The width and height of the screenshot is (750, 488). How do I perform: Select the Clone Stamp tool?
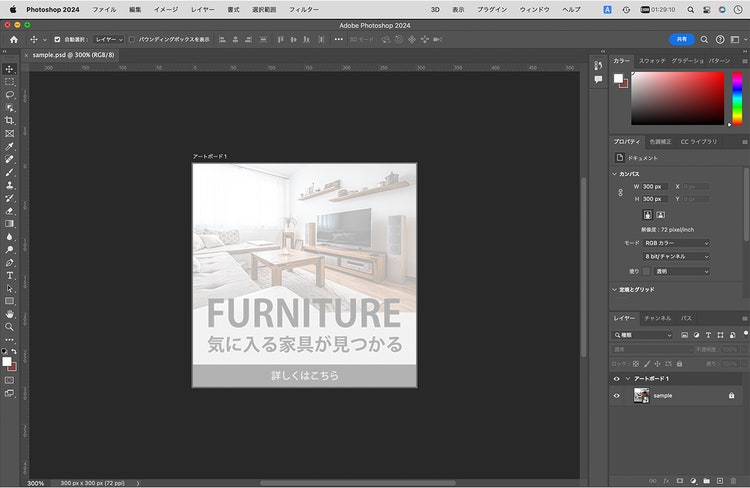click(9, 185)
